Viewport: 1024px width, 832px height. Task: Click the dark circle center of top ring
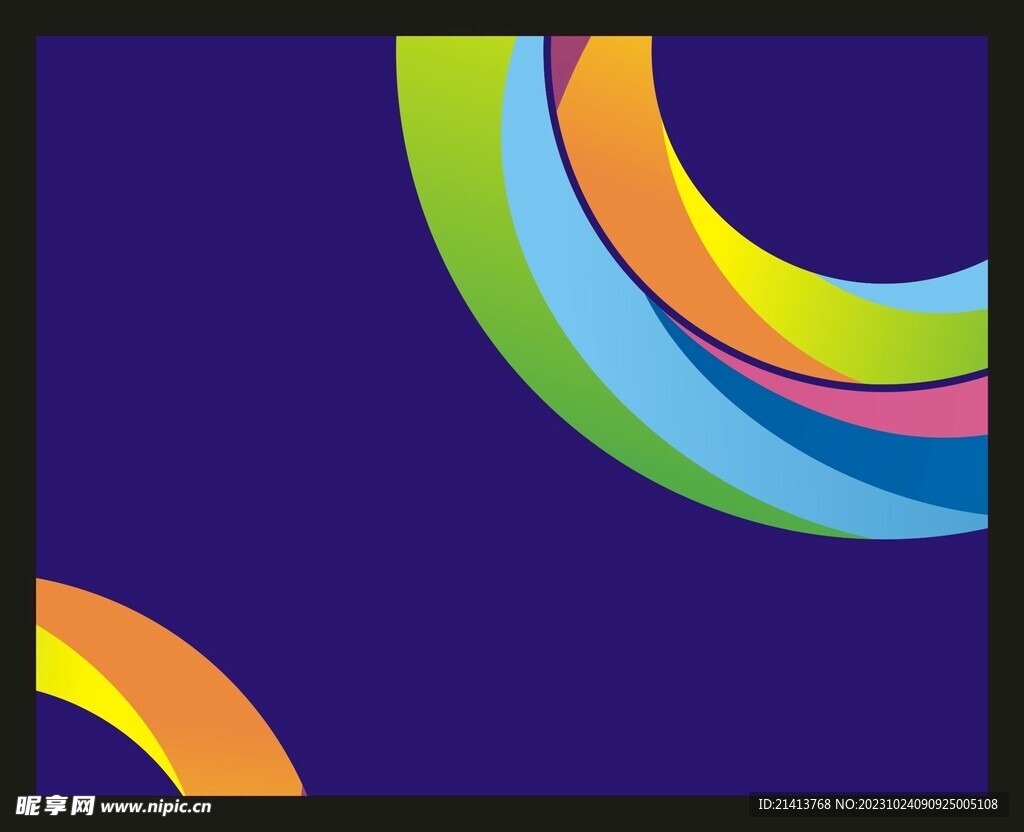[x=820, y=140]
